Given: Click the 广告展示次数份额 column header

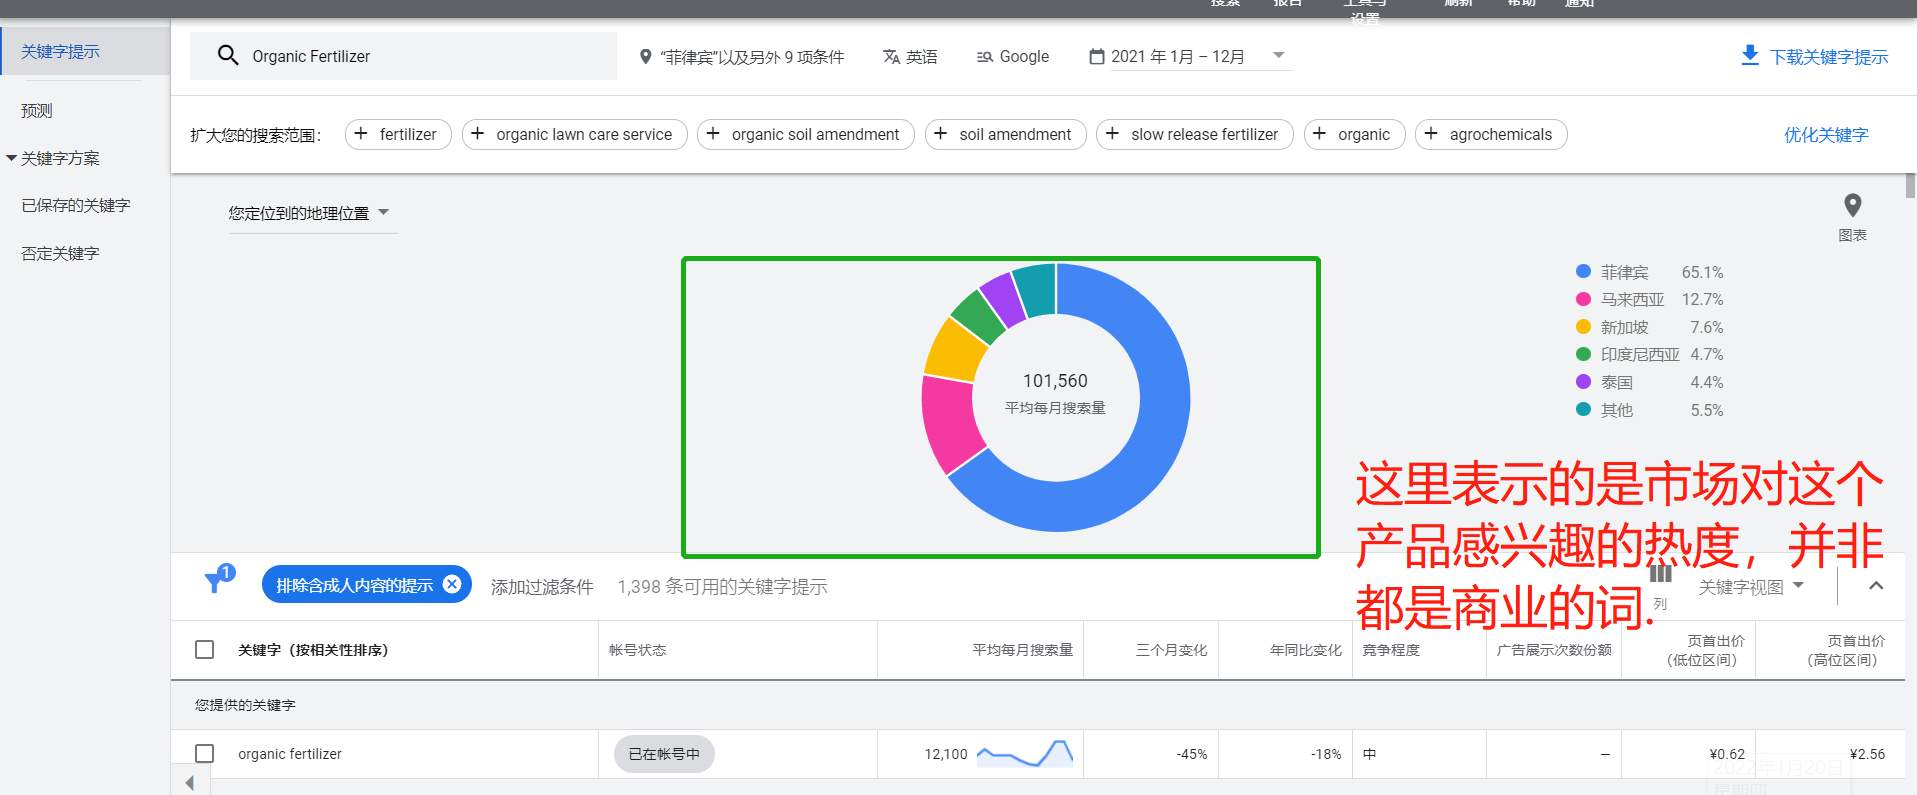Looking at the screenshot, I should click(1554, 650).
